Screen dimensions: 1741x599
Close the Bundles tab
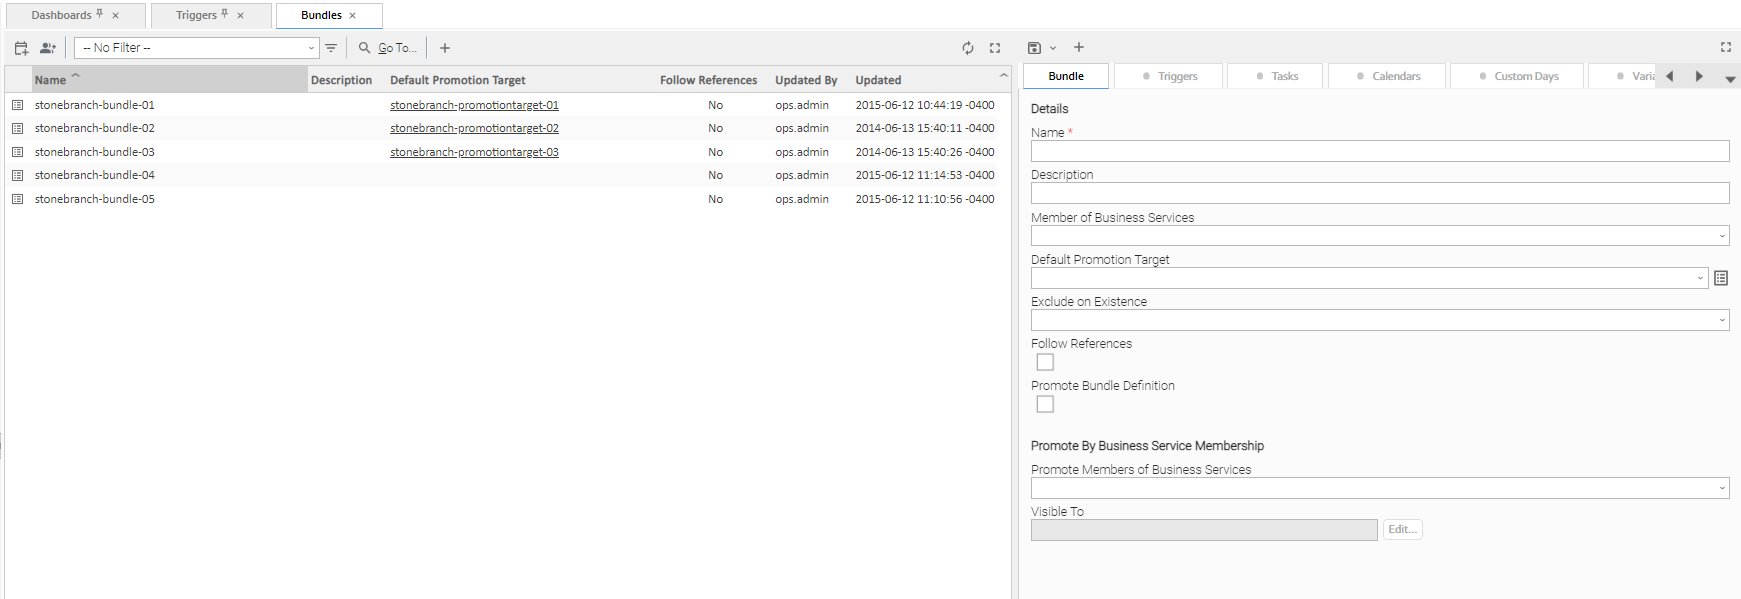352,16
